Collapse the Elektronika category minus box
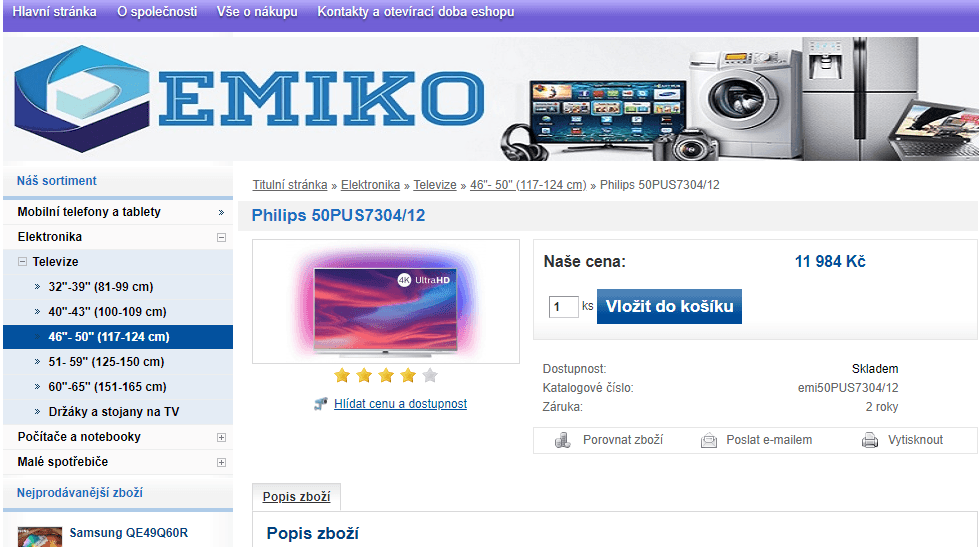This screenshot has height=547, width=979. (x=221, y=237)
